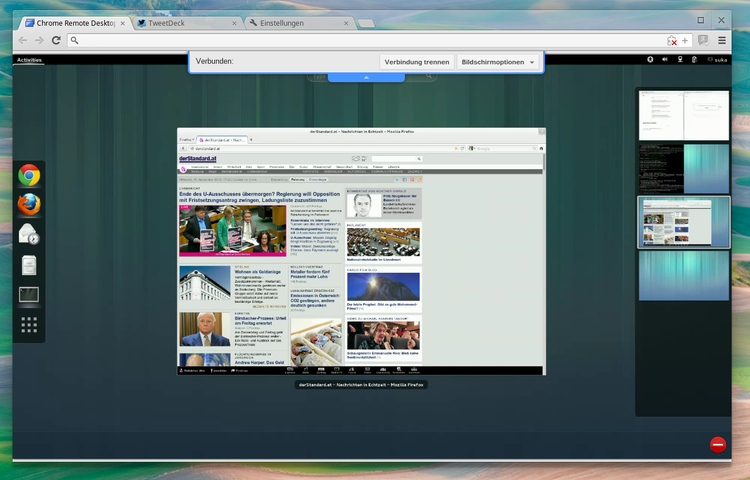The width and height of the screenshot is (750, 480).
Task: Click the red circular minus icon
Action: pyautogui.click(x=717, y=445)
